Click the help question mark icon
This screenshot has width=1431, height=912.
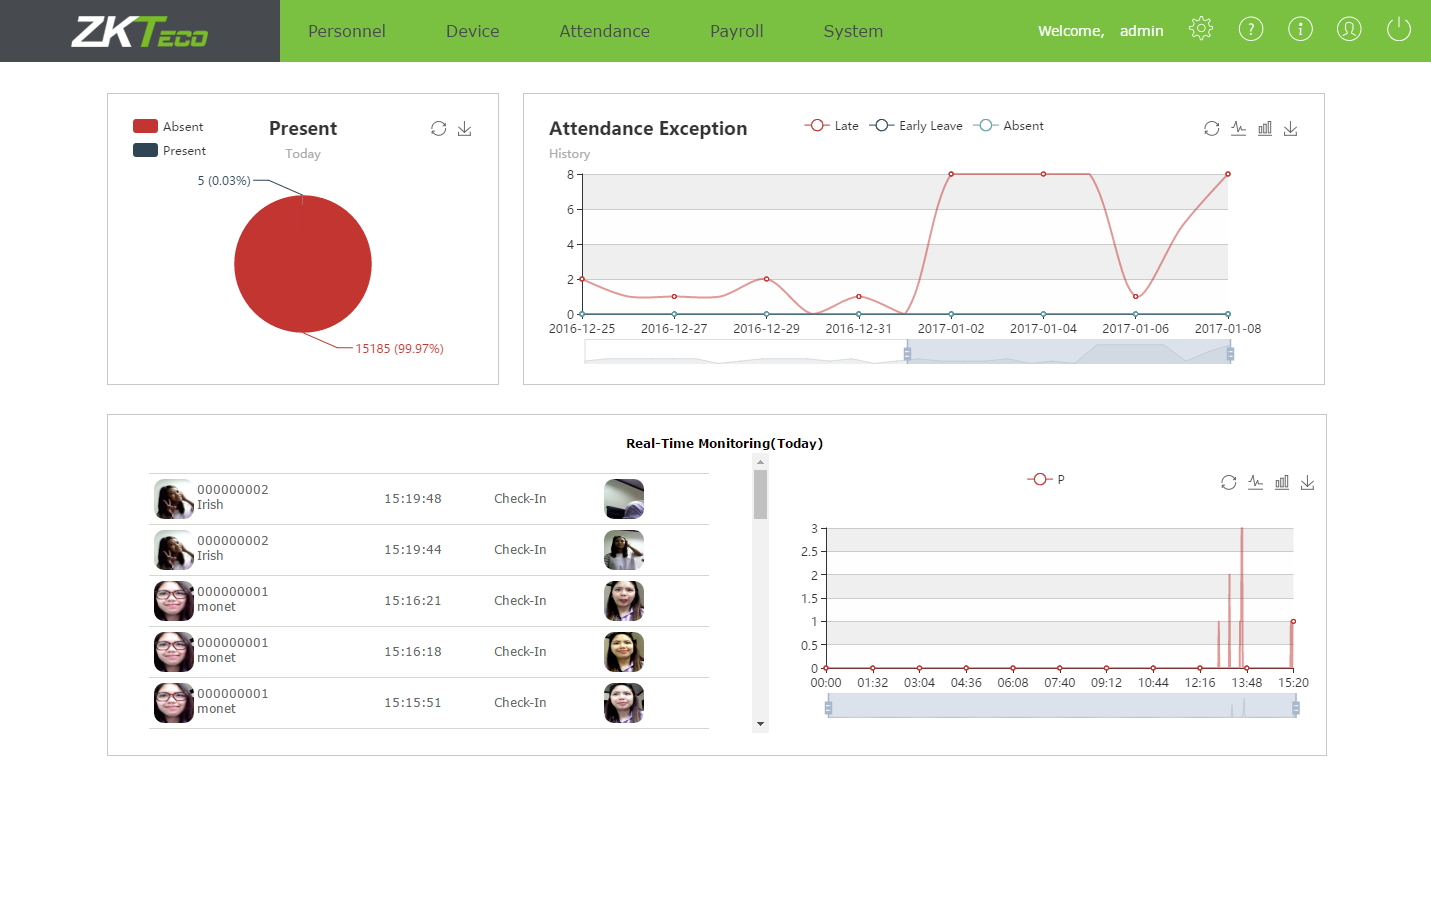tap(1250, 29)
